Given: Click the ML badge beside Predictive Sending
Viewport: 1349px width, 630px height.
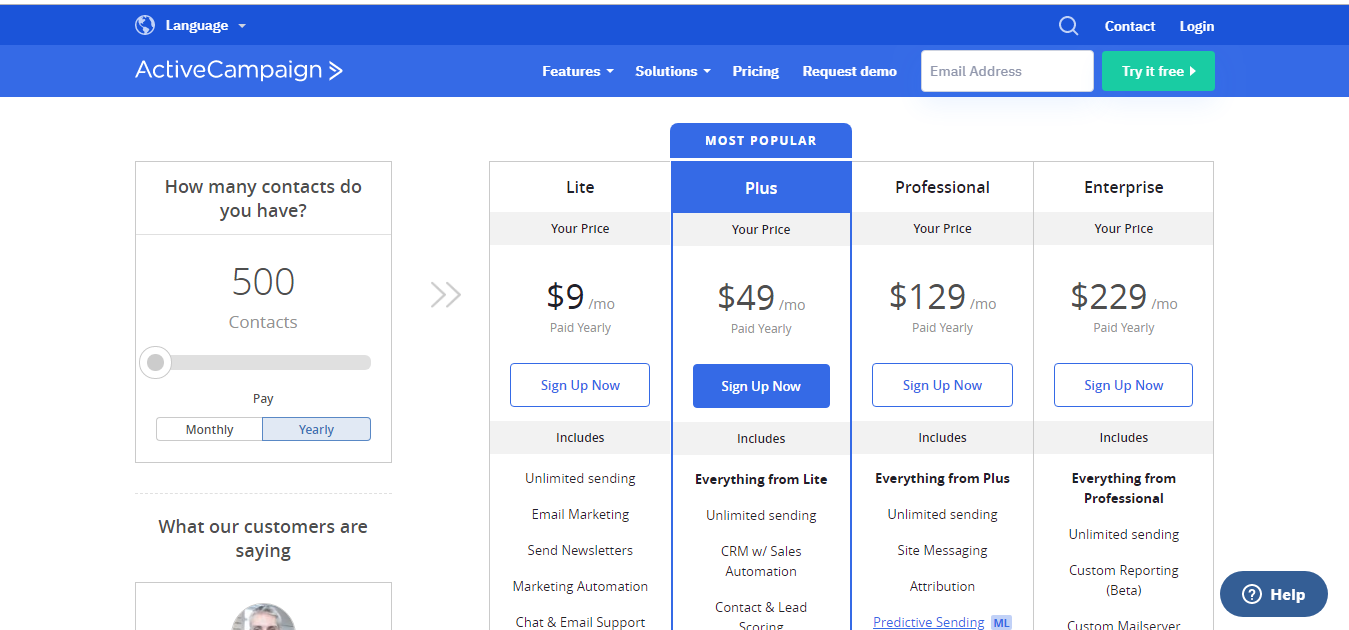Looking at the screenshot, I should tap(1001, 622).
